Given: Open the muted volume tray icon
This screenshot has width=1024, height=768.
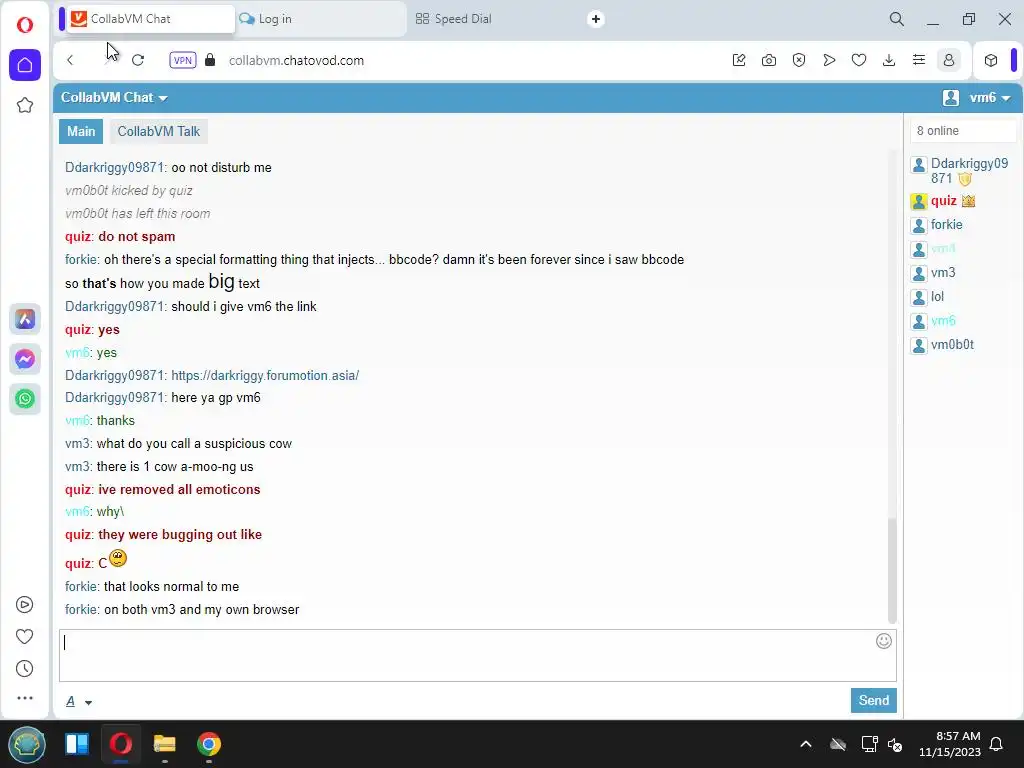Looking at the screenshot, I should point(895,744).
